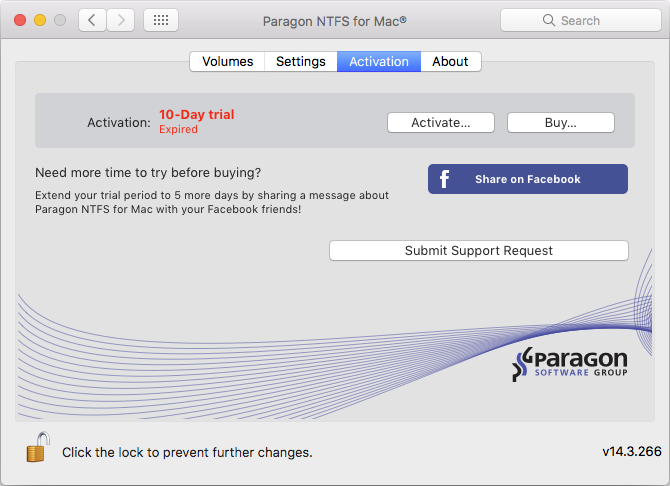Click the Facebook f logo

pyautogui.click(x=444, y=179)
